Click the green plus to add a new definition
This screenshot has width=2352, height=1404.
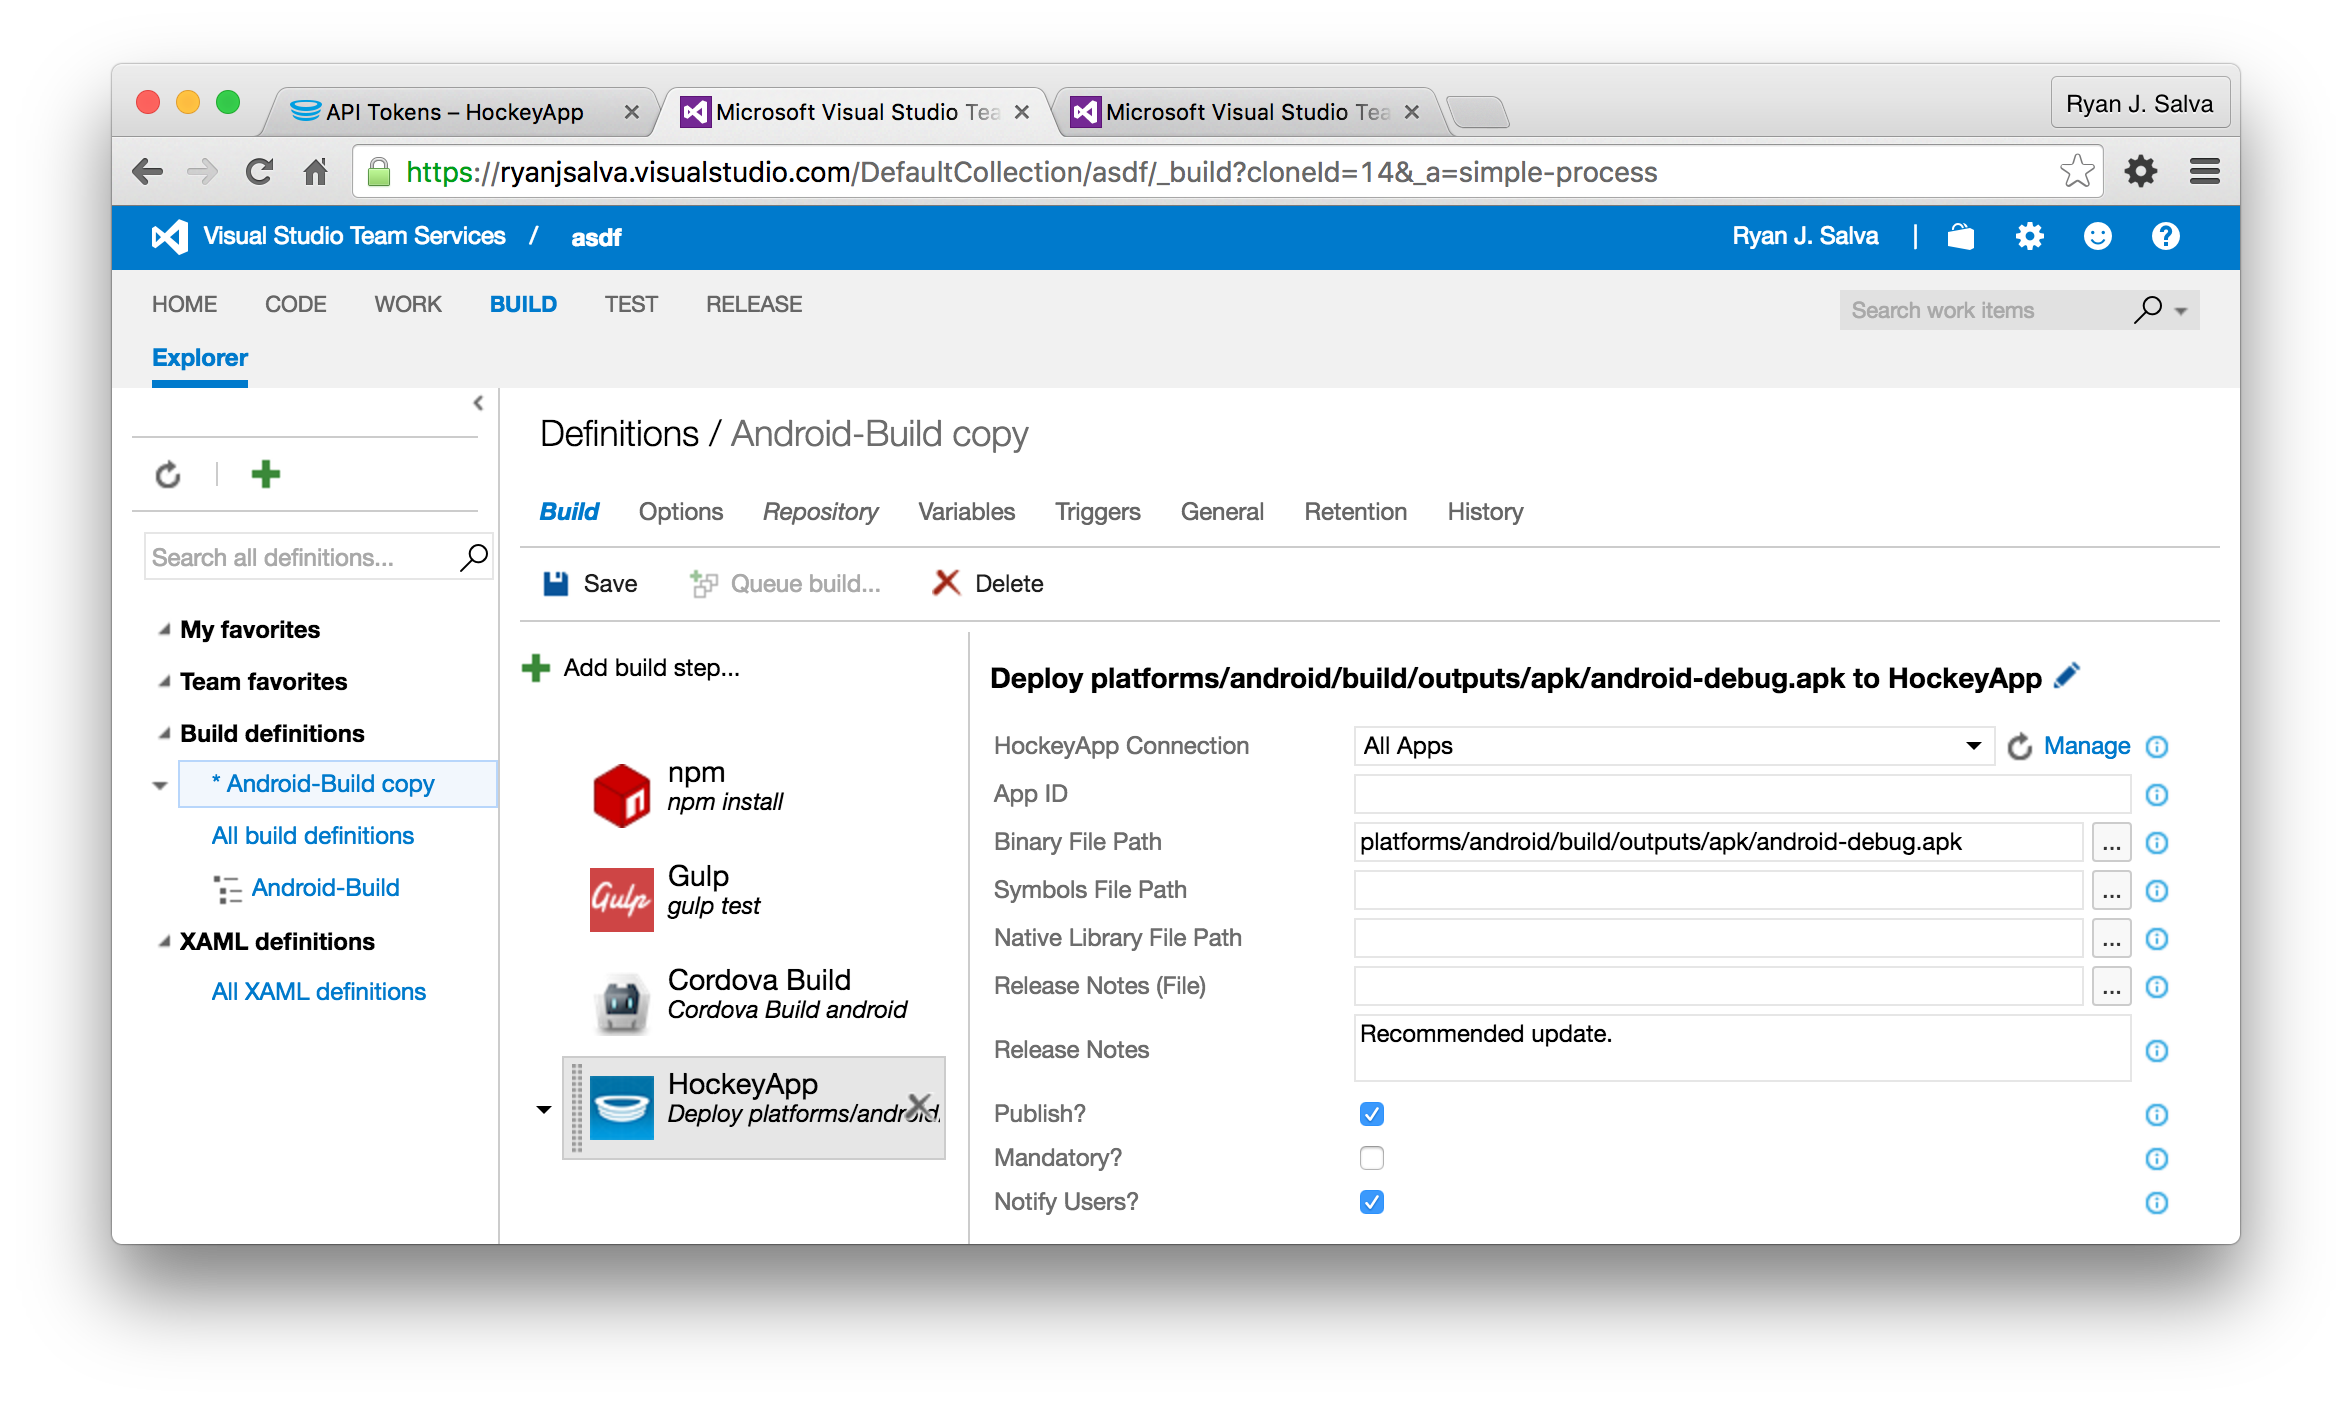pyautogui.click(x=265, y=474)
